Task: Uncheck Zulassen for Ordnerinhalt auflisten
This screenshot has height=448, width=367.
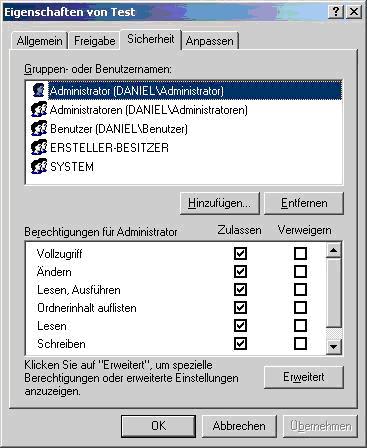Action: pyautogui.click(x=240, y=307)
